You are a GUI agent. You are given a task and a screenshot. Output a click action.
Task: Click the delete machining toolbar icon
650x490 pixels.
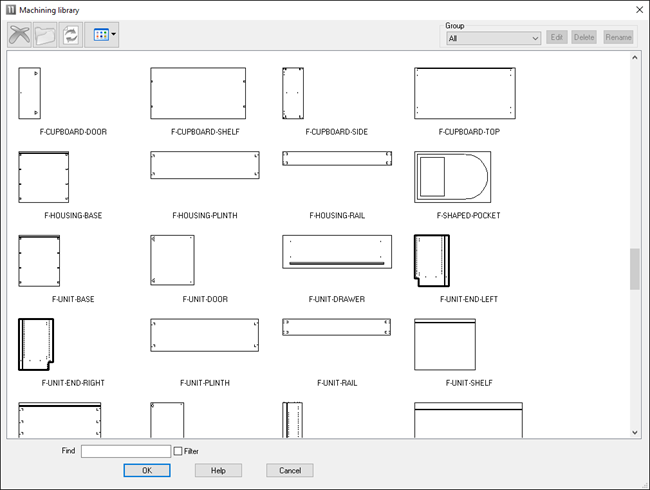pos(19,34)
